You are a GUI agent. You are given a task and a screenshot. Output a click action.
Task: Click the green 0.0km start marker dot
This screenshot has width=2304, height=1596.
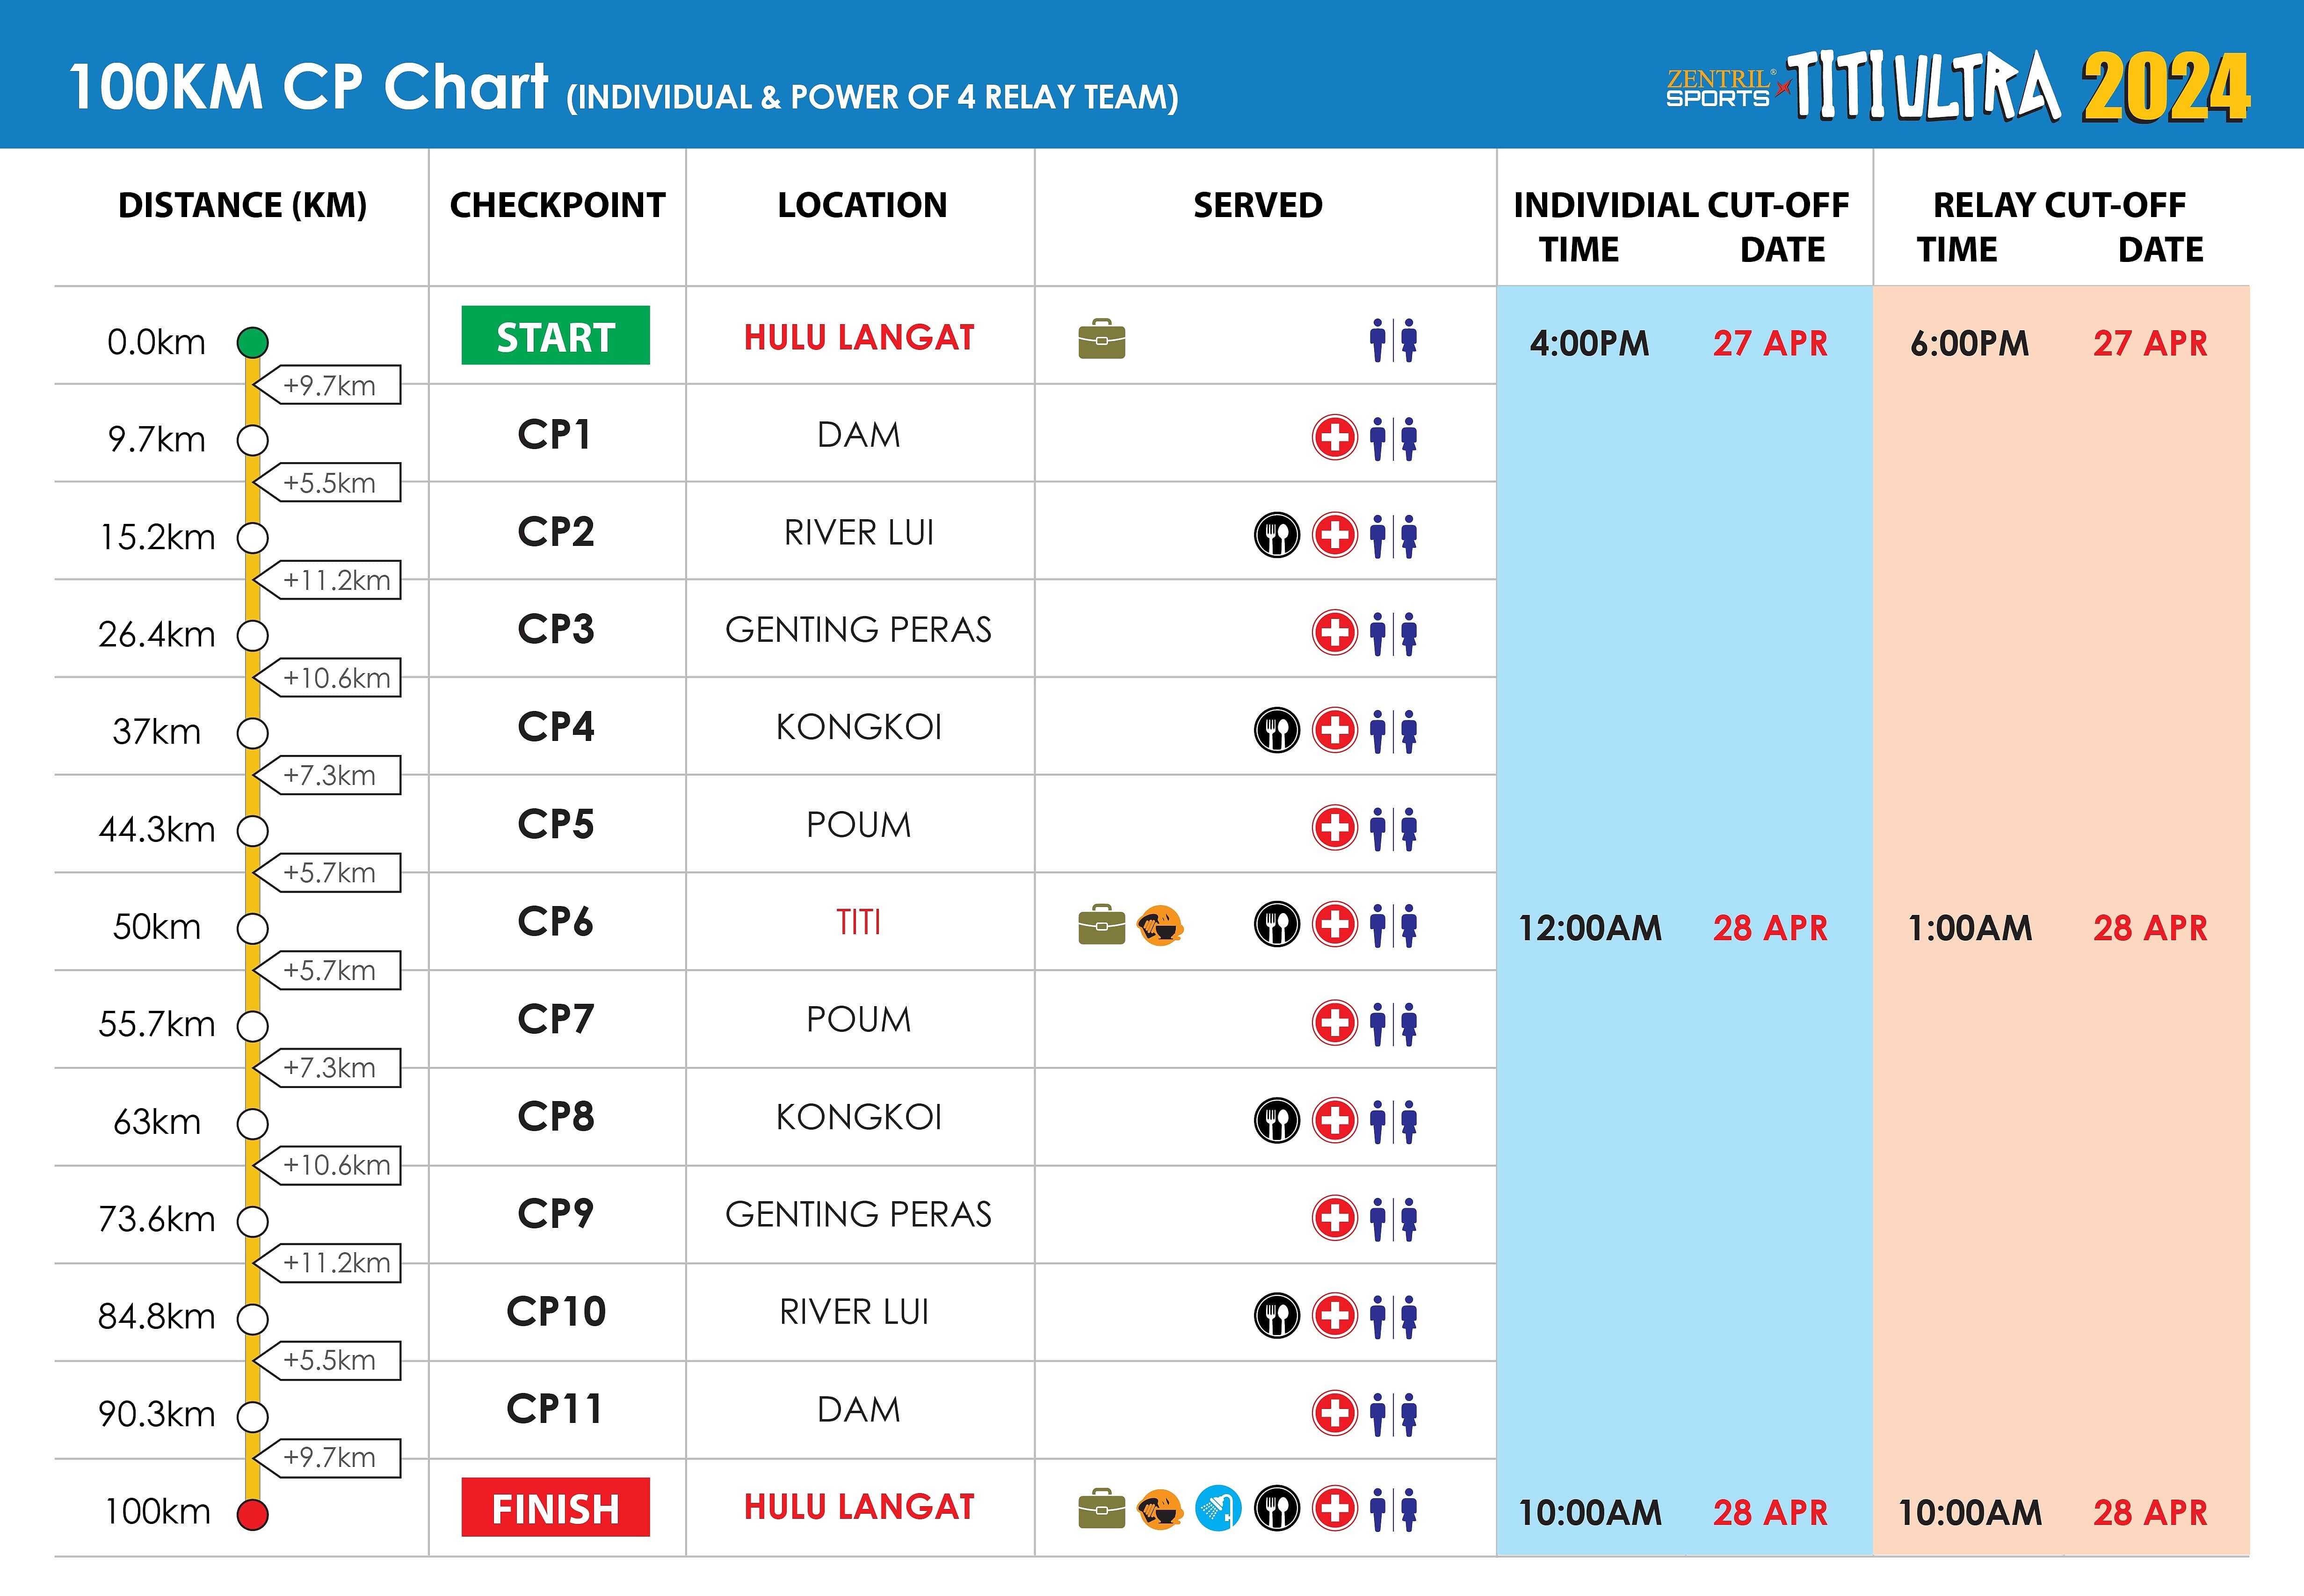point(252,342)
